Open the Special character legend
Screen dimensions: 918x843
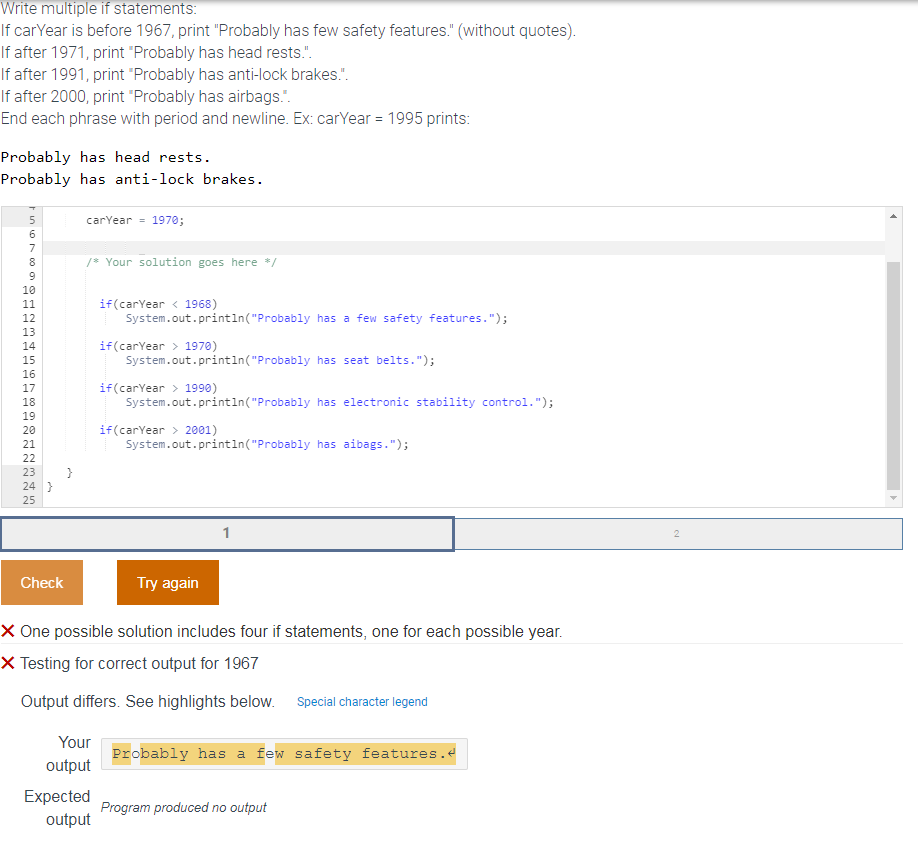tap(361, 702)
